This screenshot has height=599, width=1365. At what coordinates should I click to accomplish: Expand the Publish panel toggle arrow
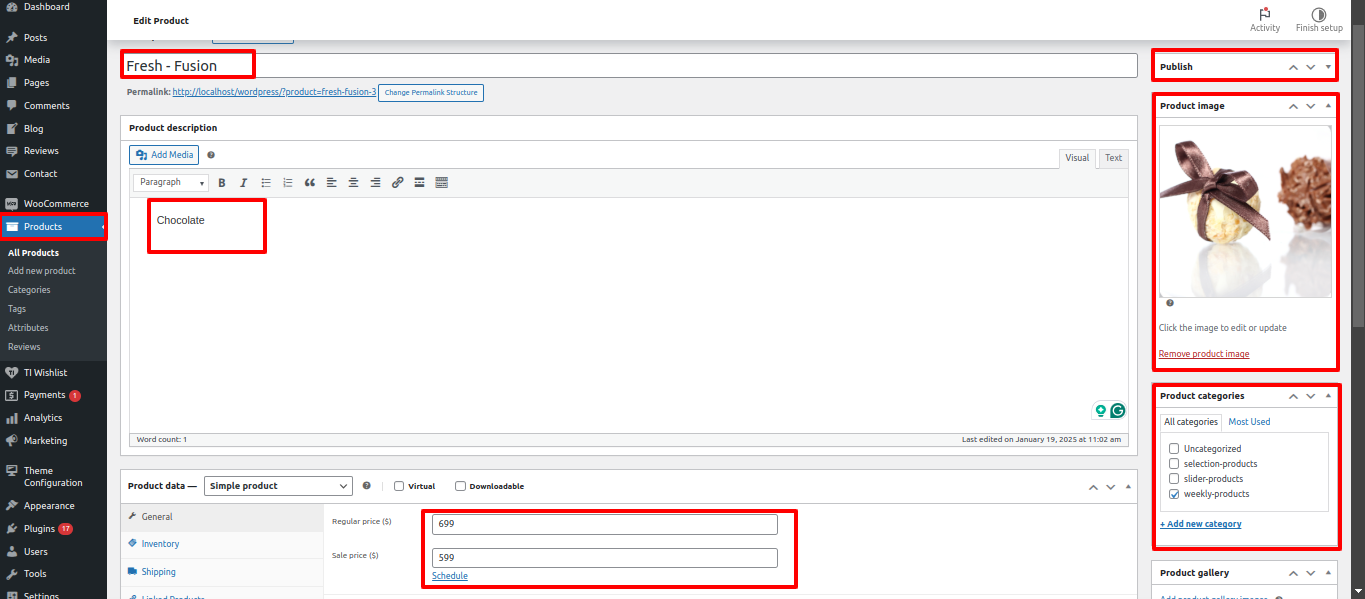pos(1328,67)
